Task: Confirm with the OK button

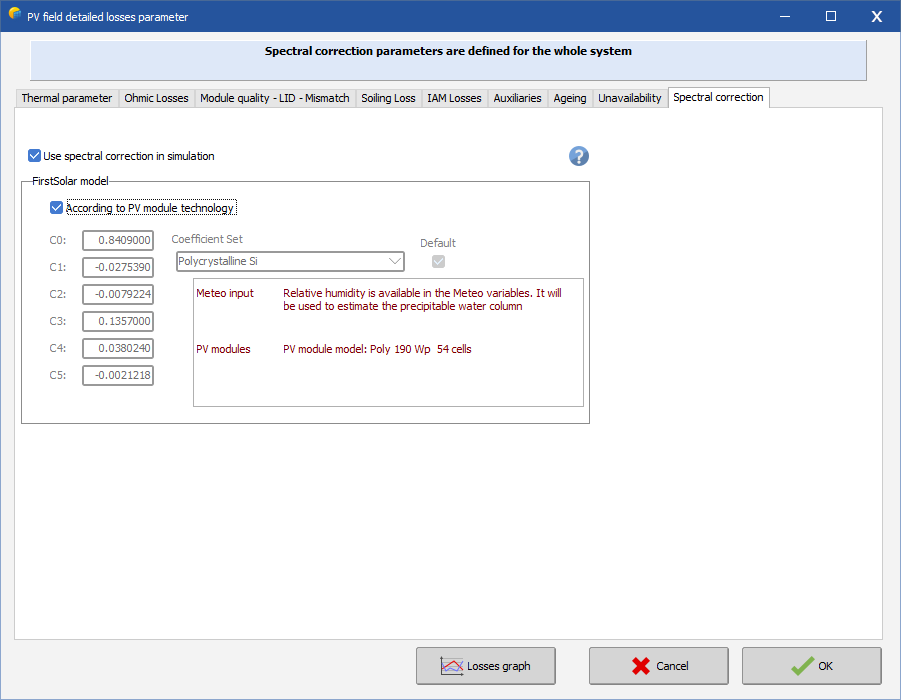Action: (x=811, y=666)
